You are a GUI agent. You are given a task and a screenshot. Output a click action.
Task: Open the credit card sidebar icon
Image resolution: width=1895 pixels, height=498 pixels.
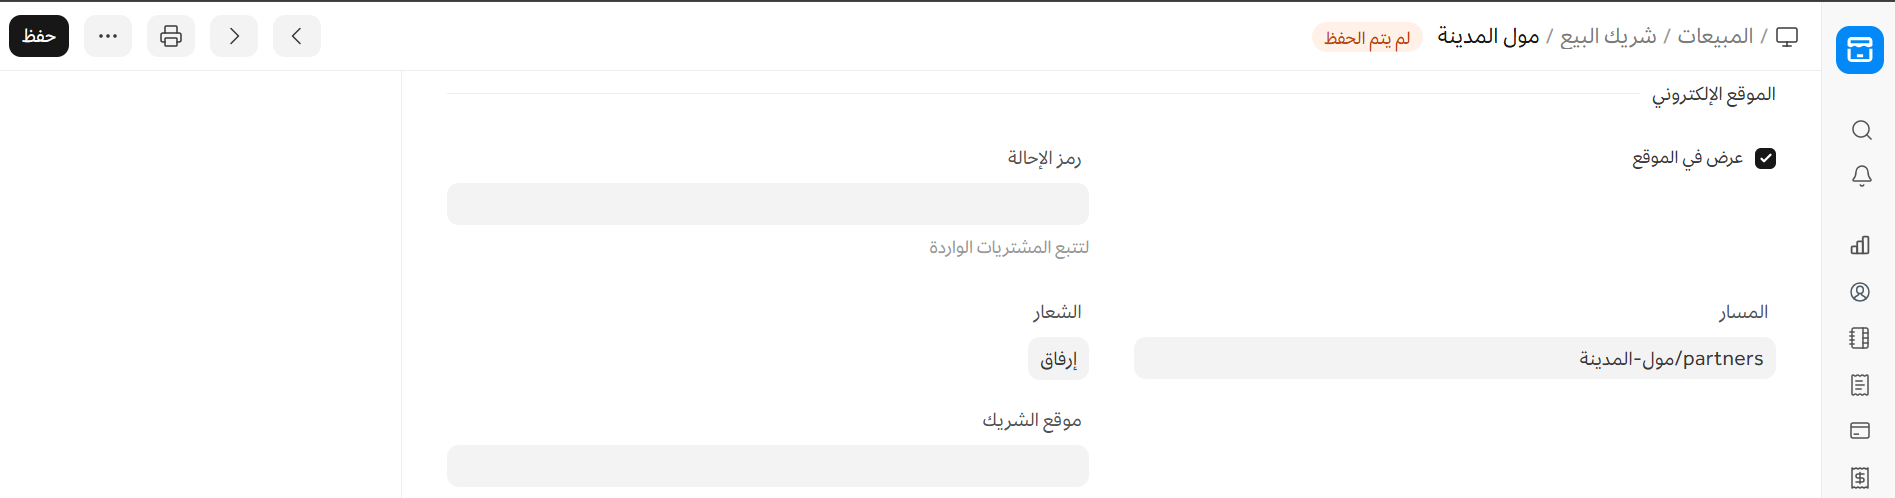(x=1860, y=431)
